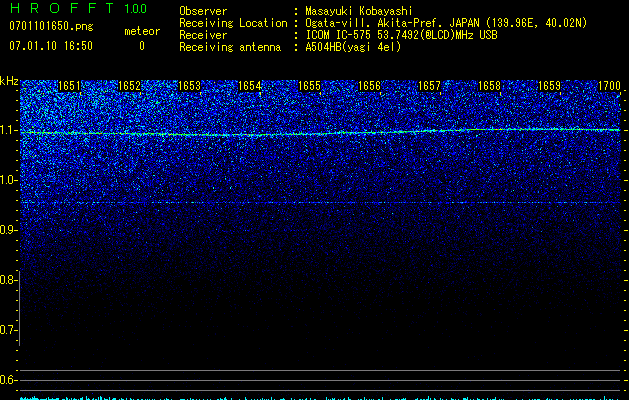Click the Receiving antenna label
629x400 pixels.
point(230,47)
